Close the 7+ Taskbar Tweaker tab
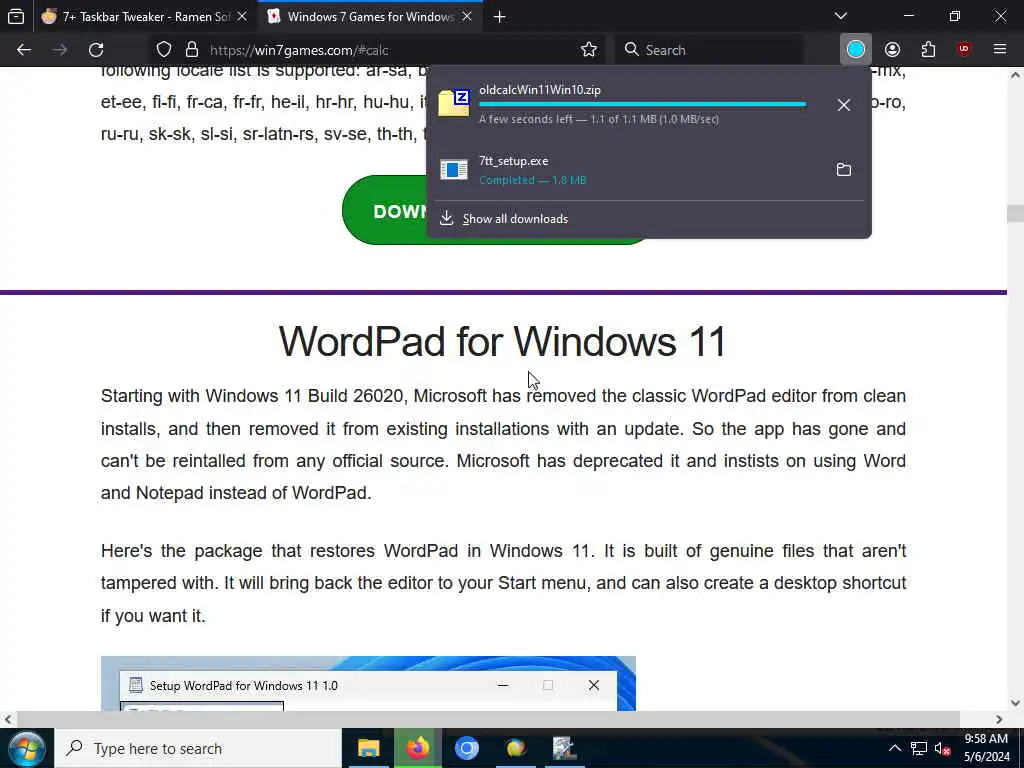 pyautogui.click(x=242, y=17)
